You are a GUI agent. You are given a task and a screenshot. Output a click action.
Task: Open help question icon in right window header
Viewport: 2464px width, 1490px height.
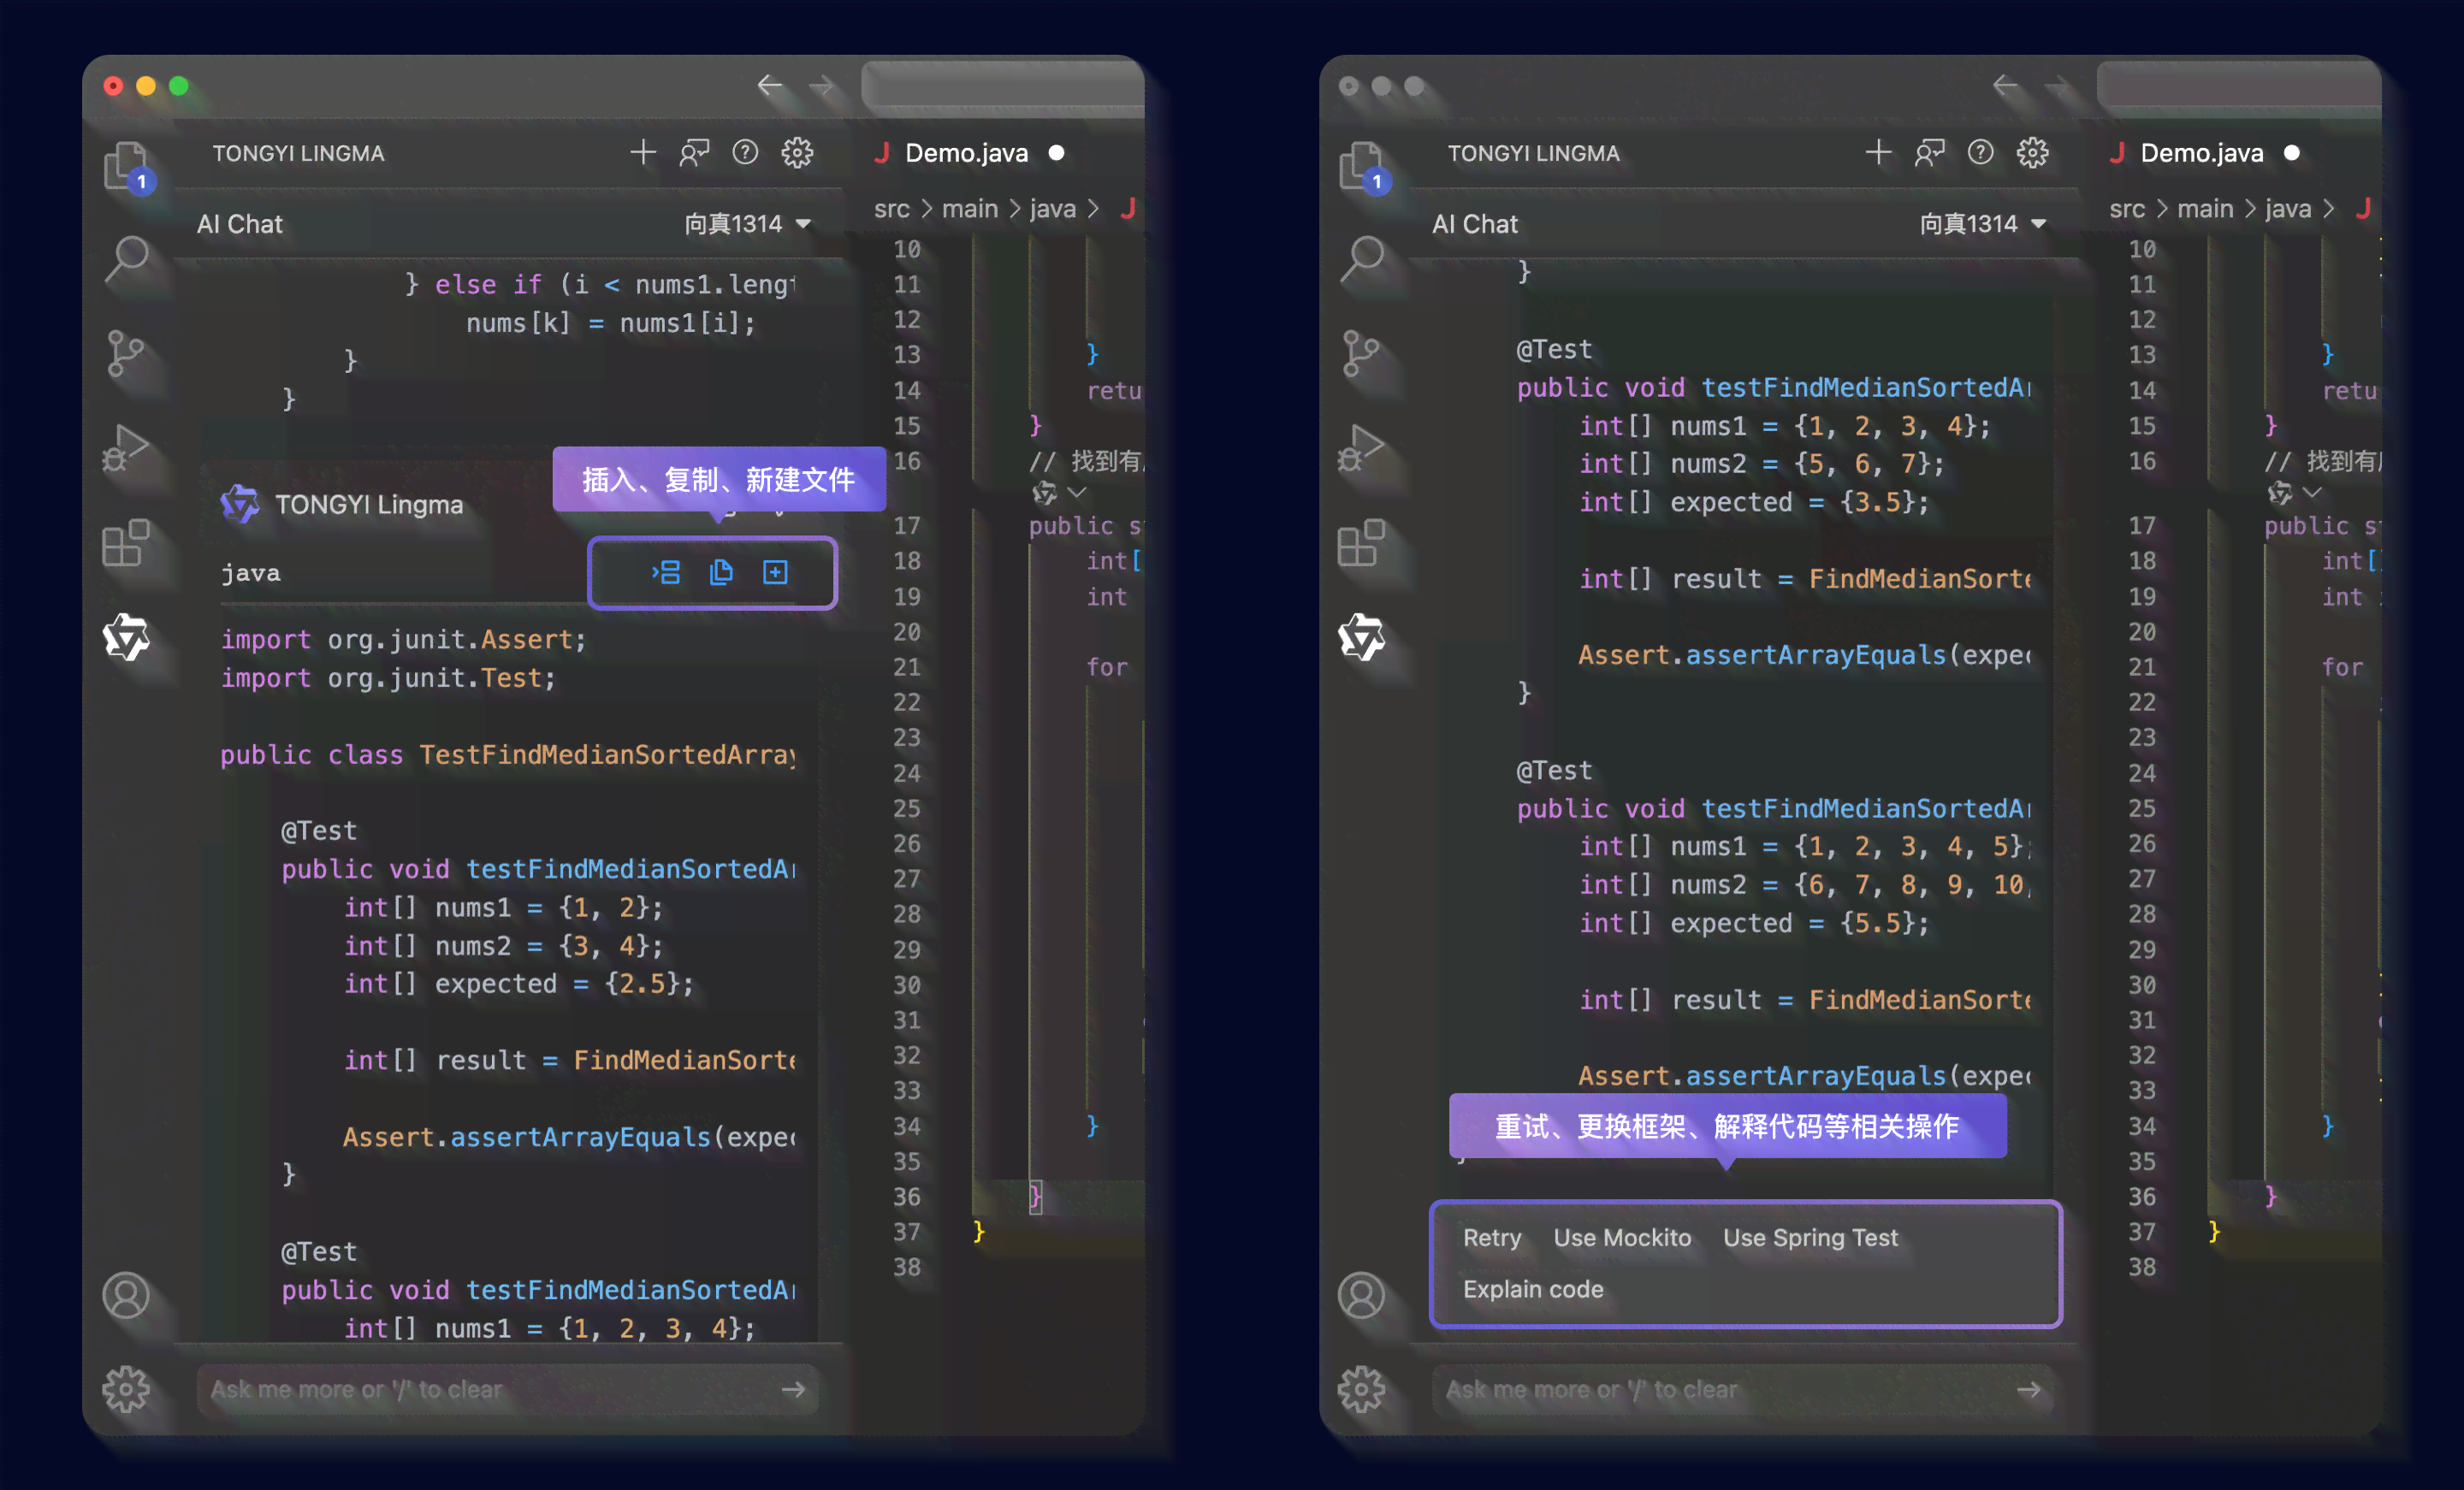pyautogui.click(x=1980, y=153)
